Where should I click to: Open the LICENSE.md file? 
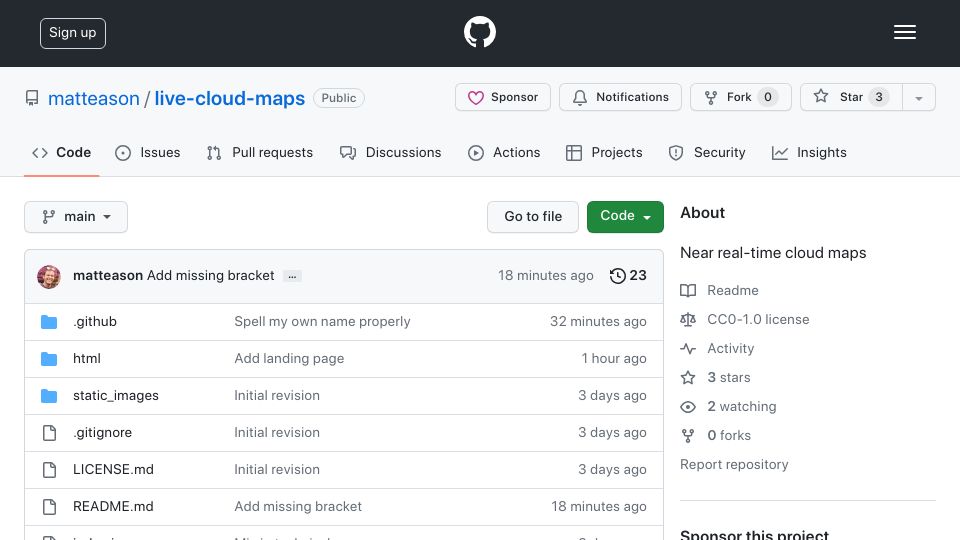(113, 470)
